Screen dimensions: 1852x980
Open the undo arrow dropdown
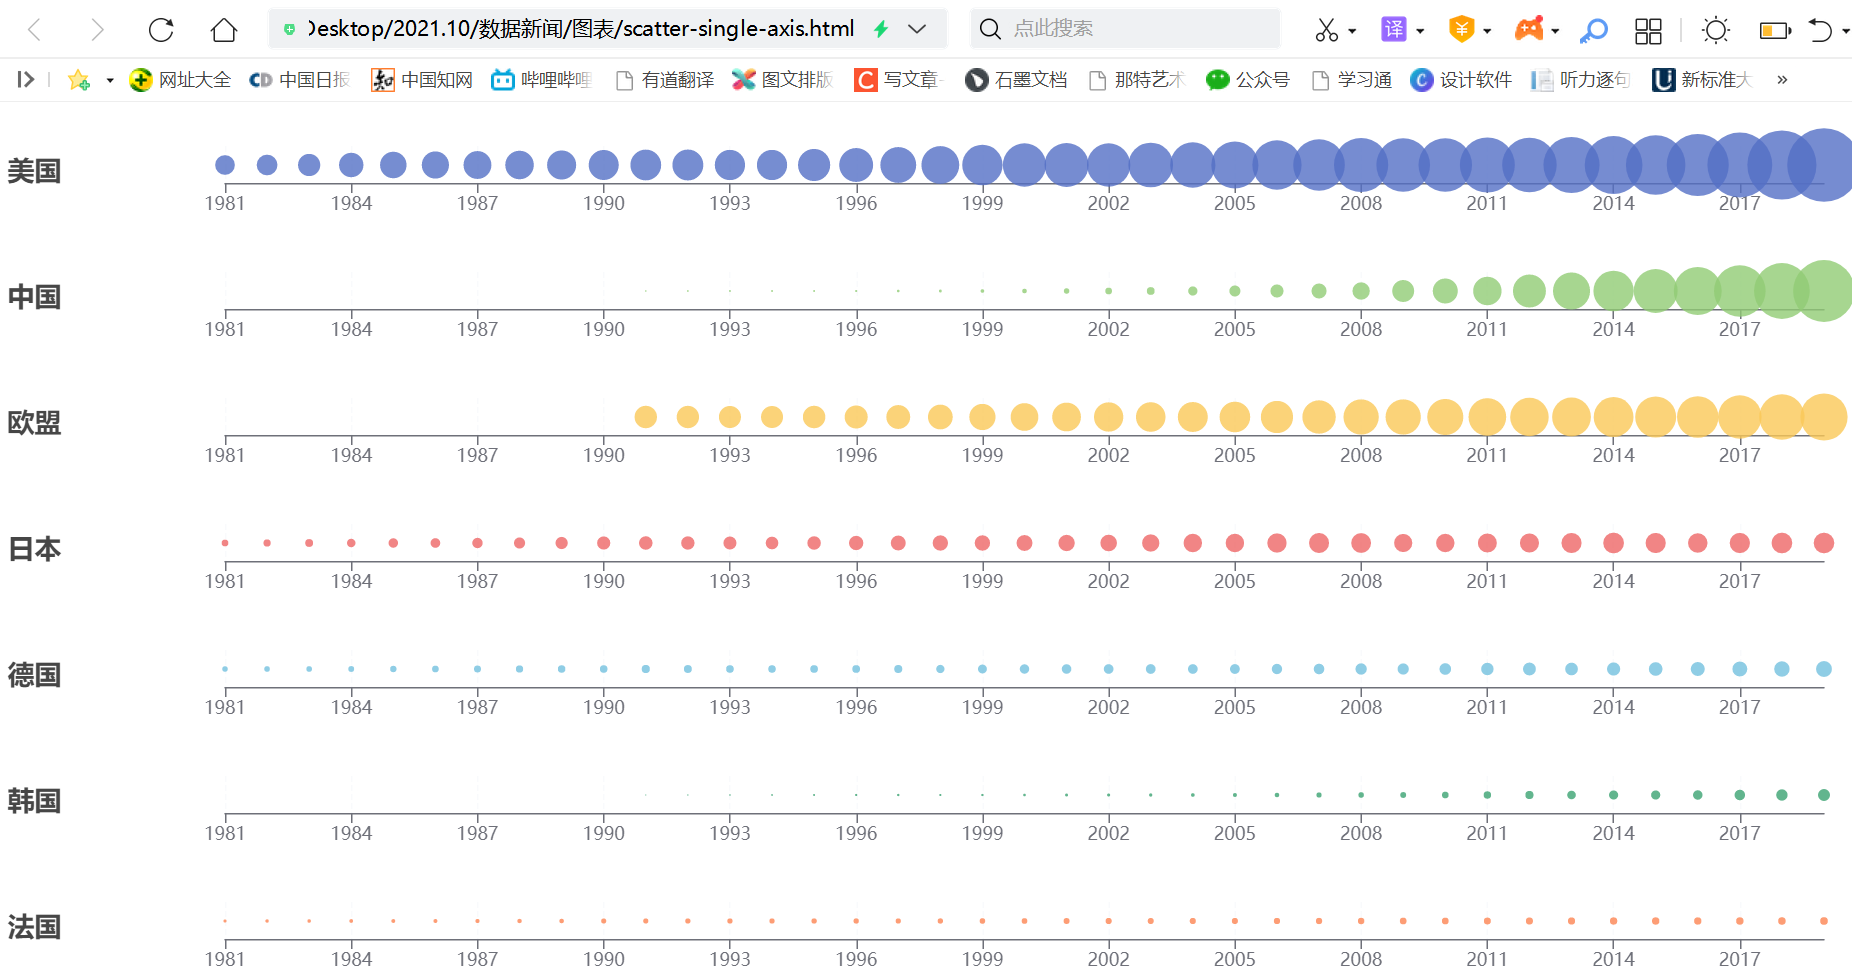(x=1846, y=31)
